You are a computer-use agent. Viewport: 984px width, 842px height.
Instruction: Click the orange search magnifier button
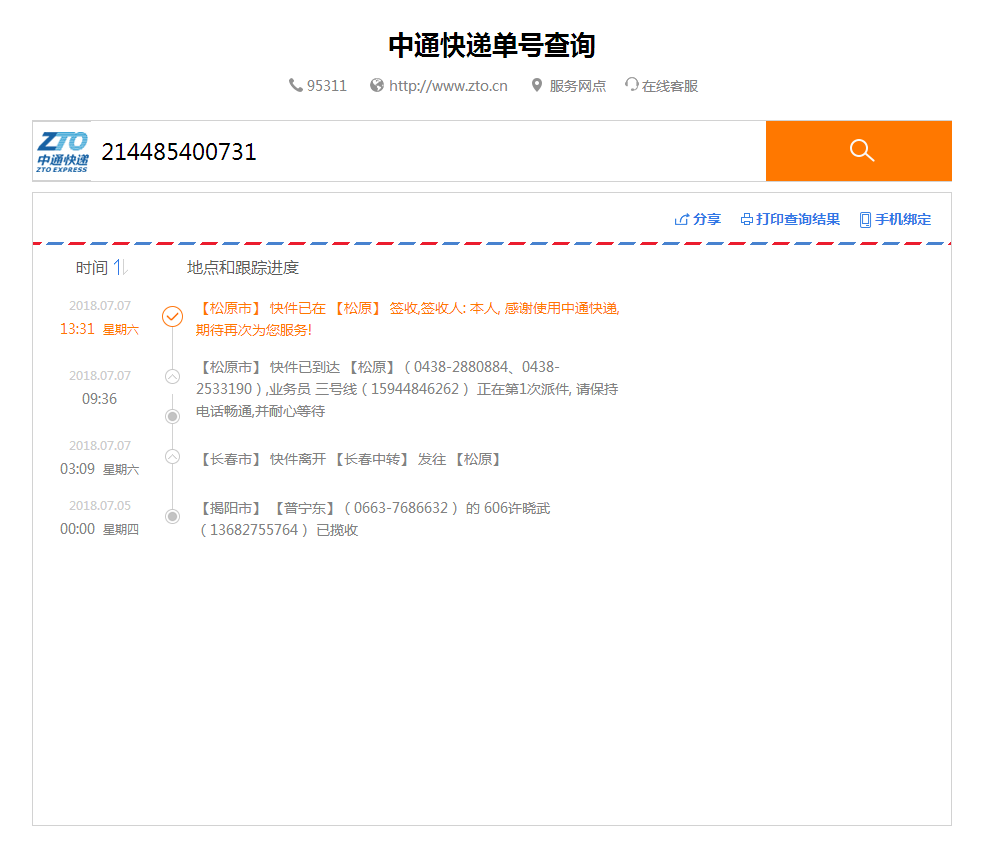[x=858, y=151]
